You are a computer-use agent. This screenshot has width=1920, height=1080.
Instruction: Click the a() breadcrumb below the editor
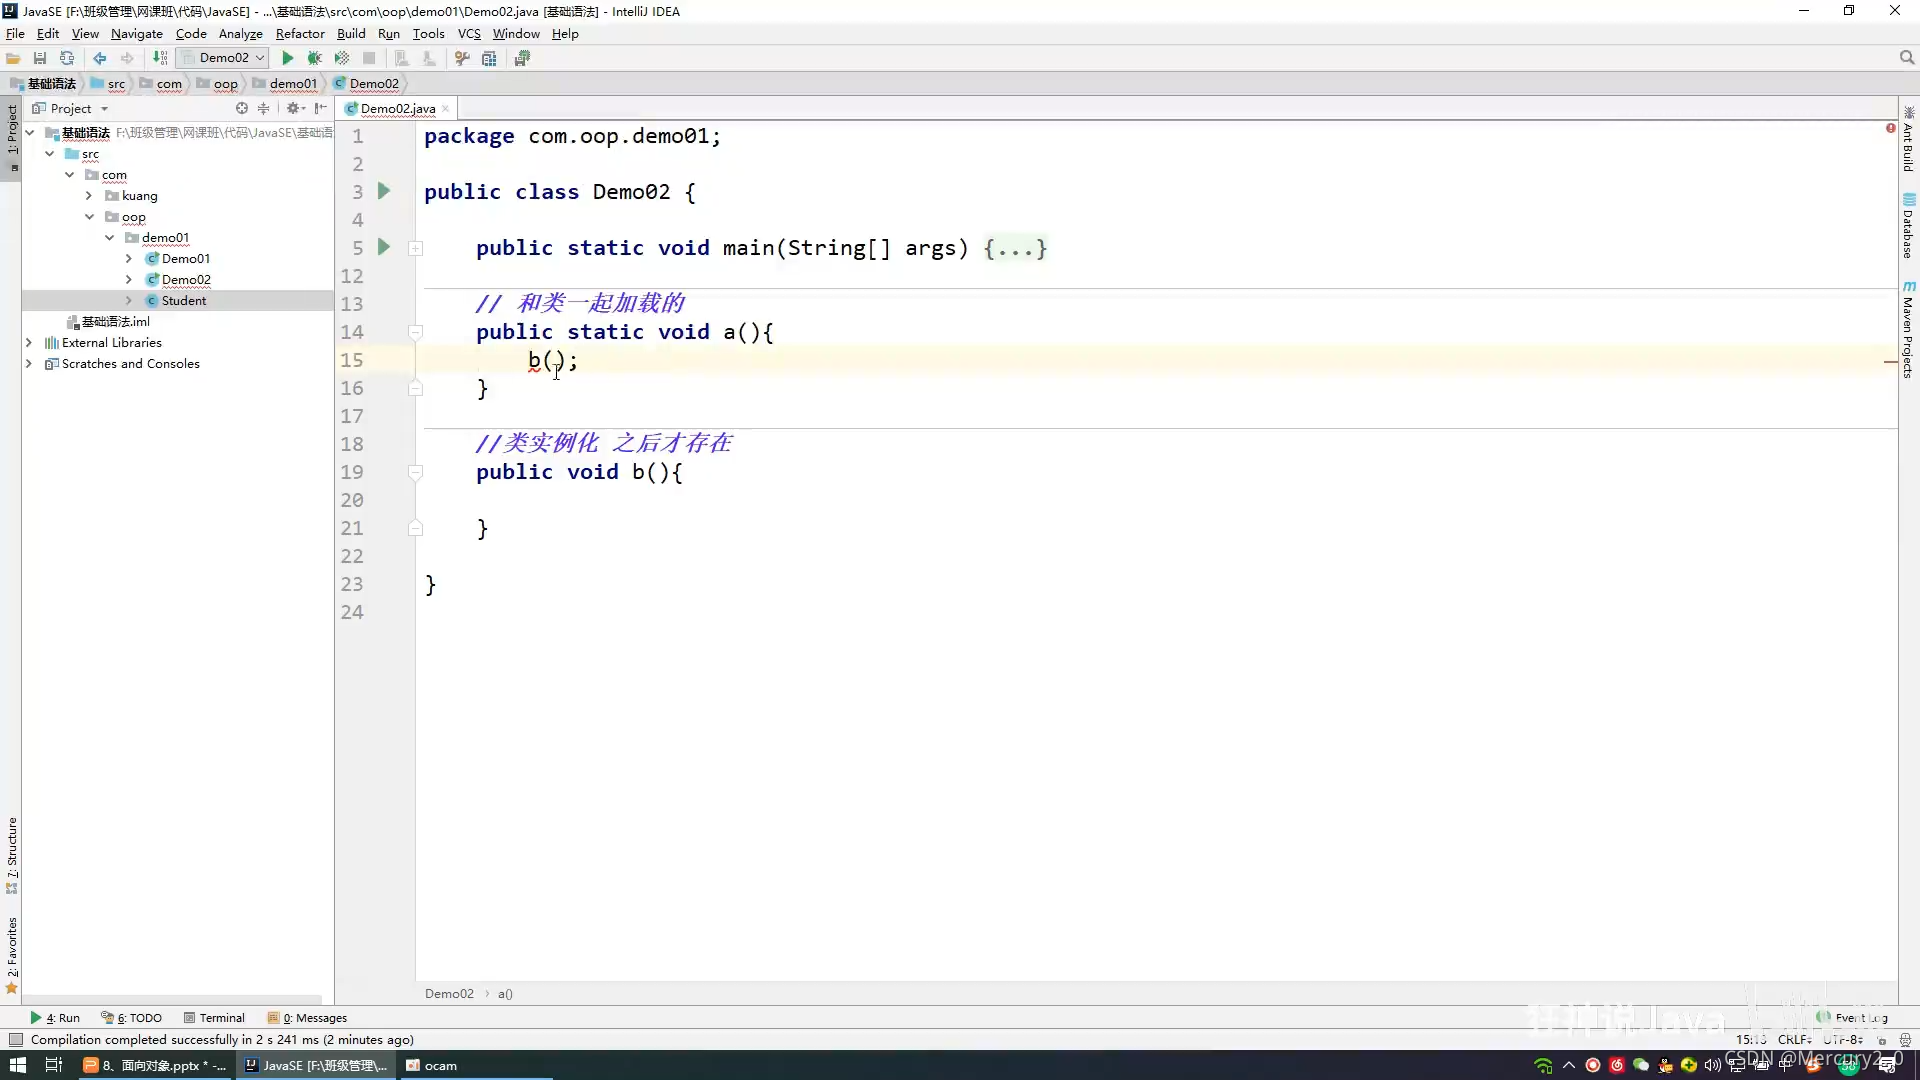point(505,993)
